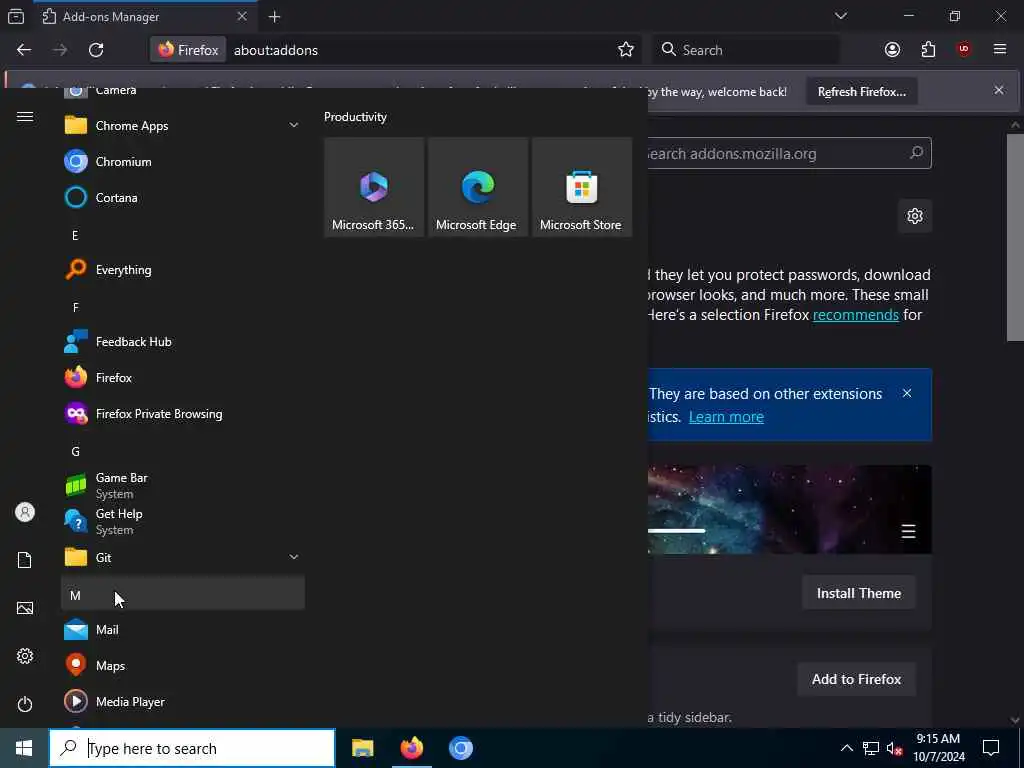Open Firefox View button at tab bar left
The width and height of the screenshot is (1024, 768).
pos(16,16)
